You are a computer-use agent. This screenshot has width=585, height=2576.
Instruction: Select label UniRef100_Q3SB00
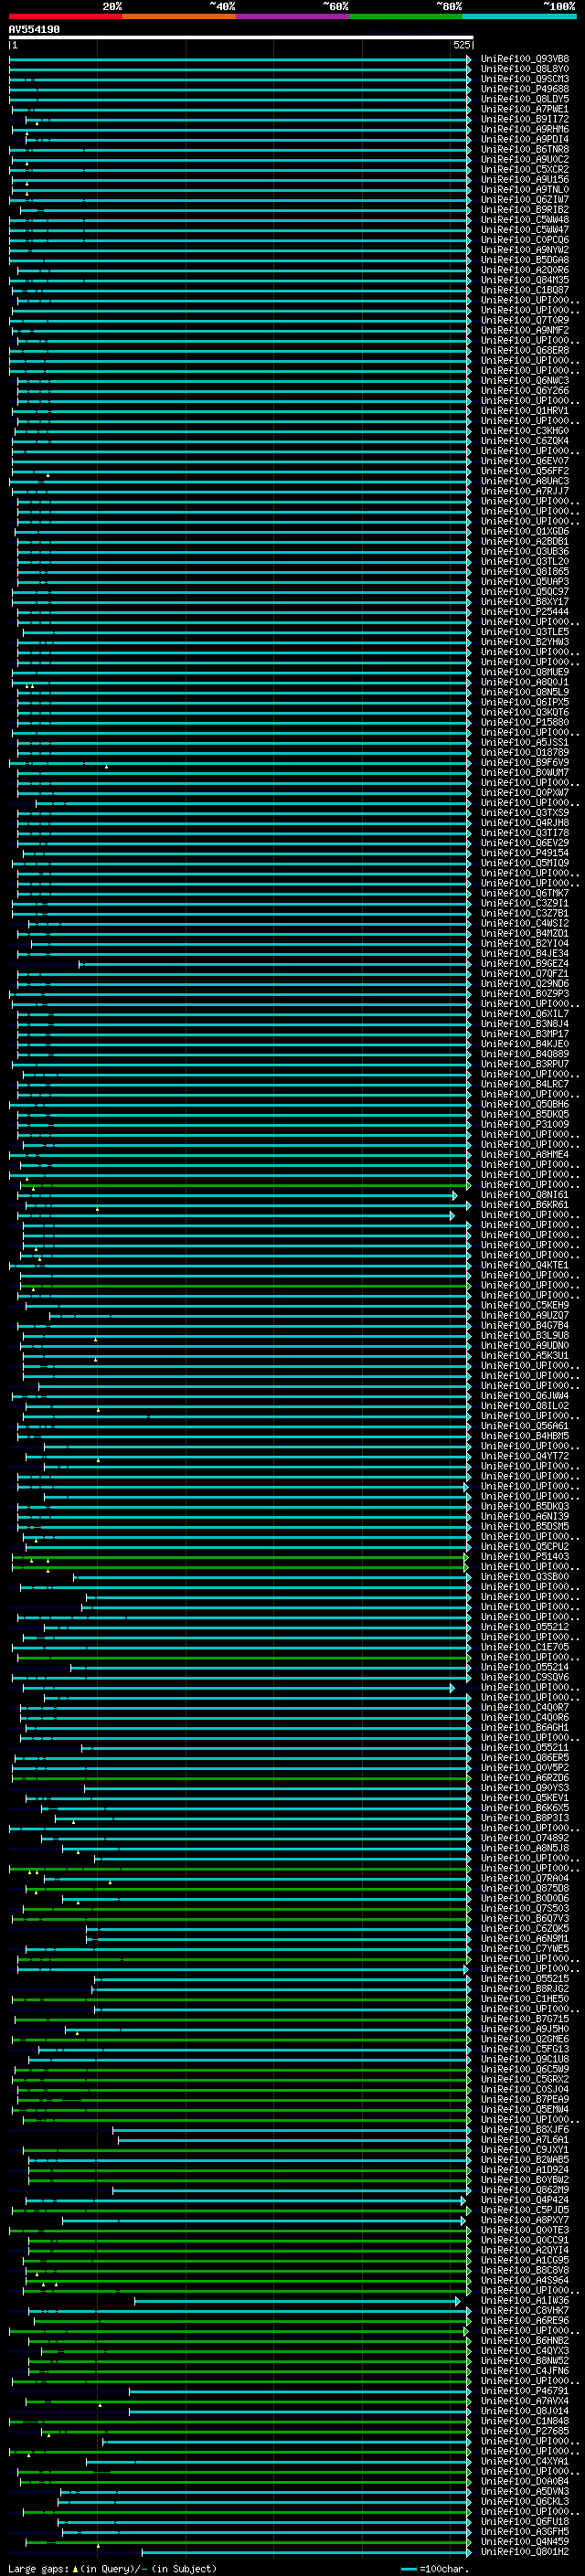click(x=525, y=1577)
